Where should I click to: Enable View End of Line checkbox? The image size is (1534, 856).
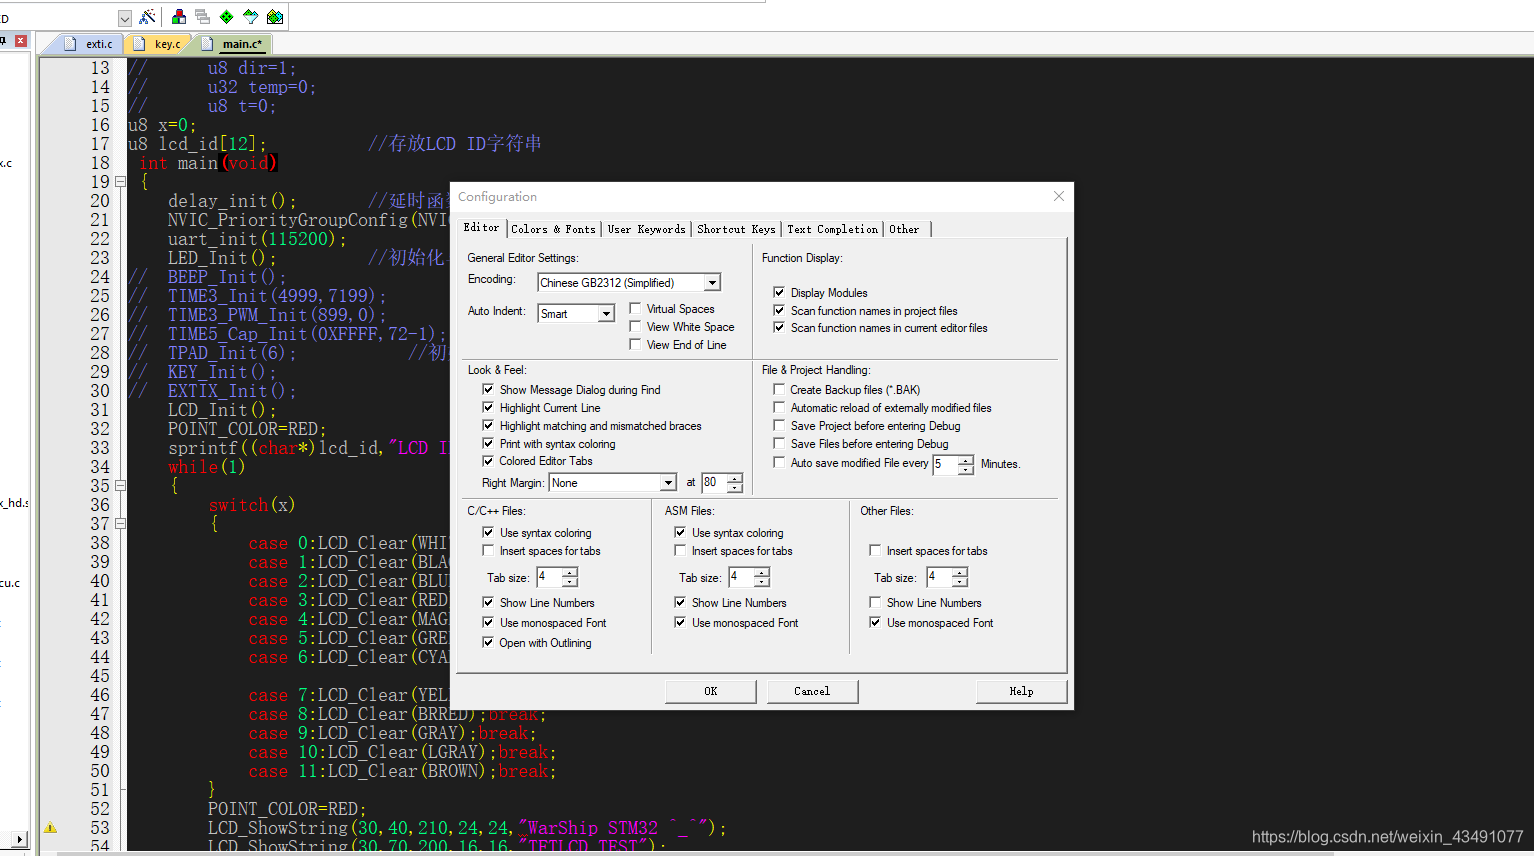635,344
